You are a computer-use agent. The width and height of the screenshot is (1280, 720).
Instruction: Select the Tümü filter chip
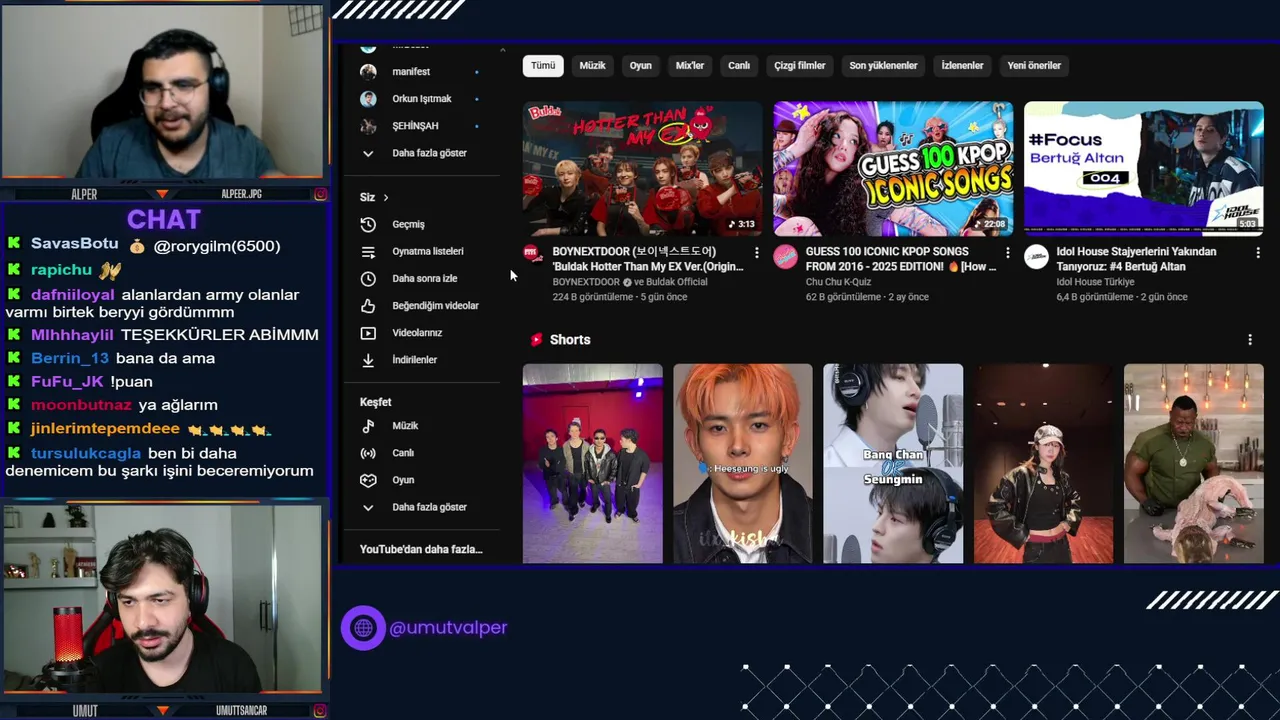tap(543, 66)
